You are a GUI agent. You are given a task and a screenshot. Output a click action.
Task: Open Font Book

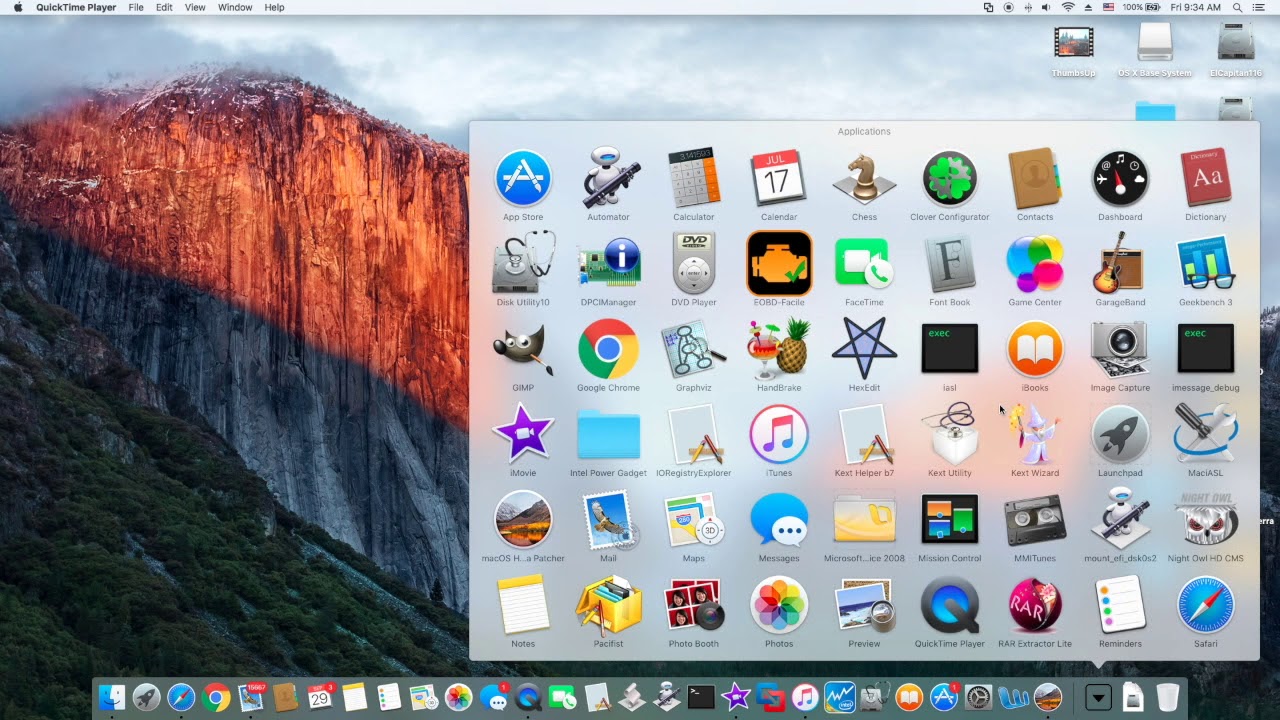(x=950, y=264)
